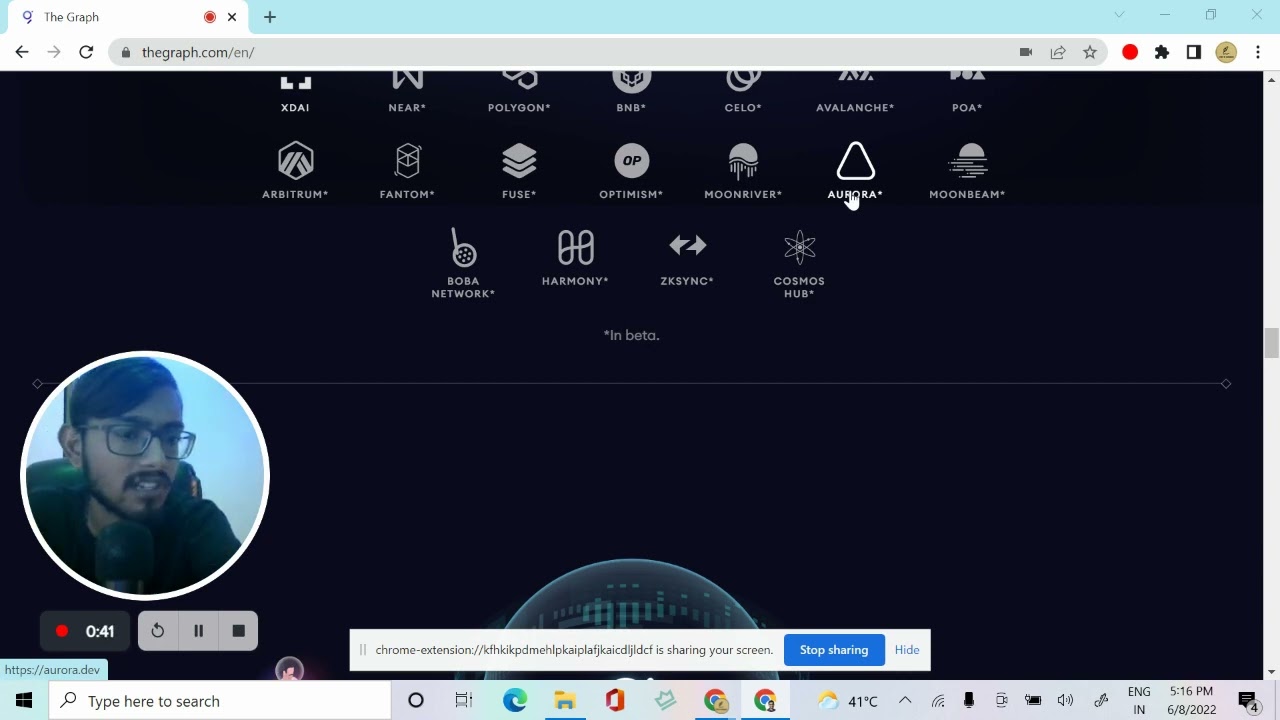Open the Chrome profile avatar

(1226, 52)
